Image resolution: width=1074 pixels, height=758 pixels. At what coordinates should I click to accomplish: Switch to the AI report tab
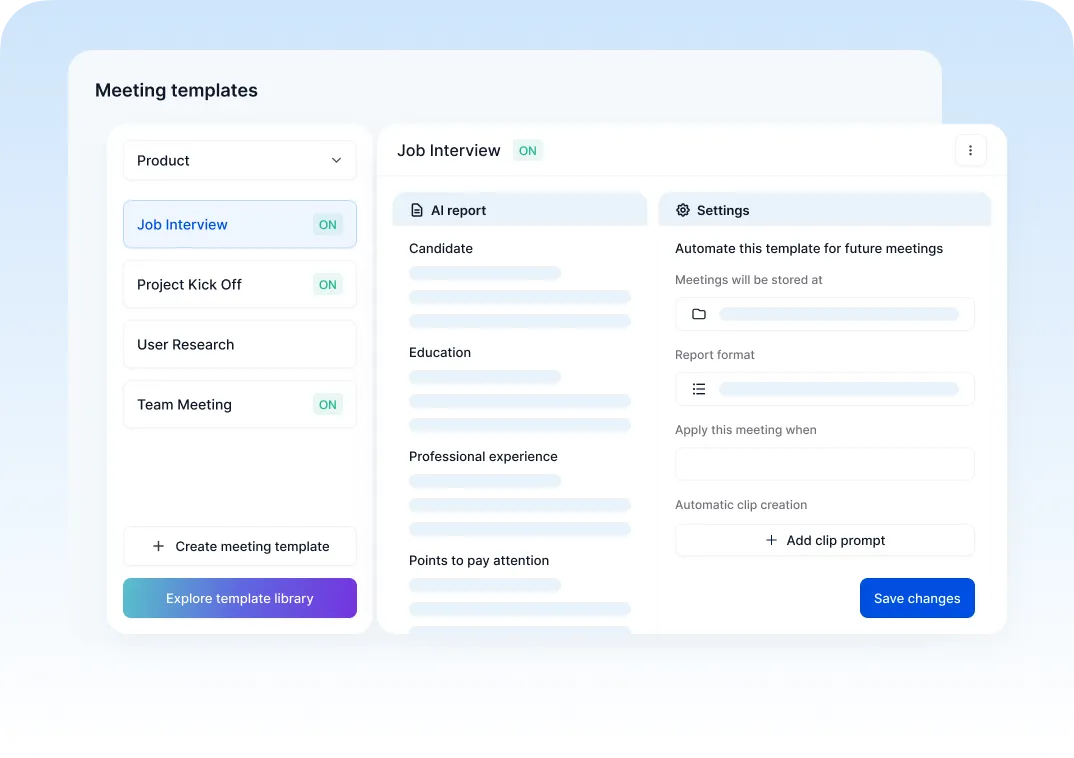click(519, 211)
